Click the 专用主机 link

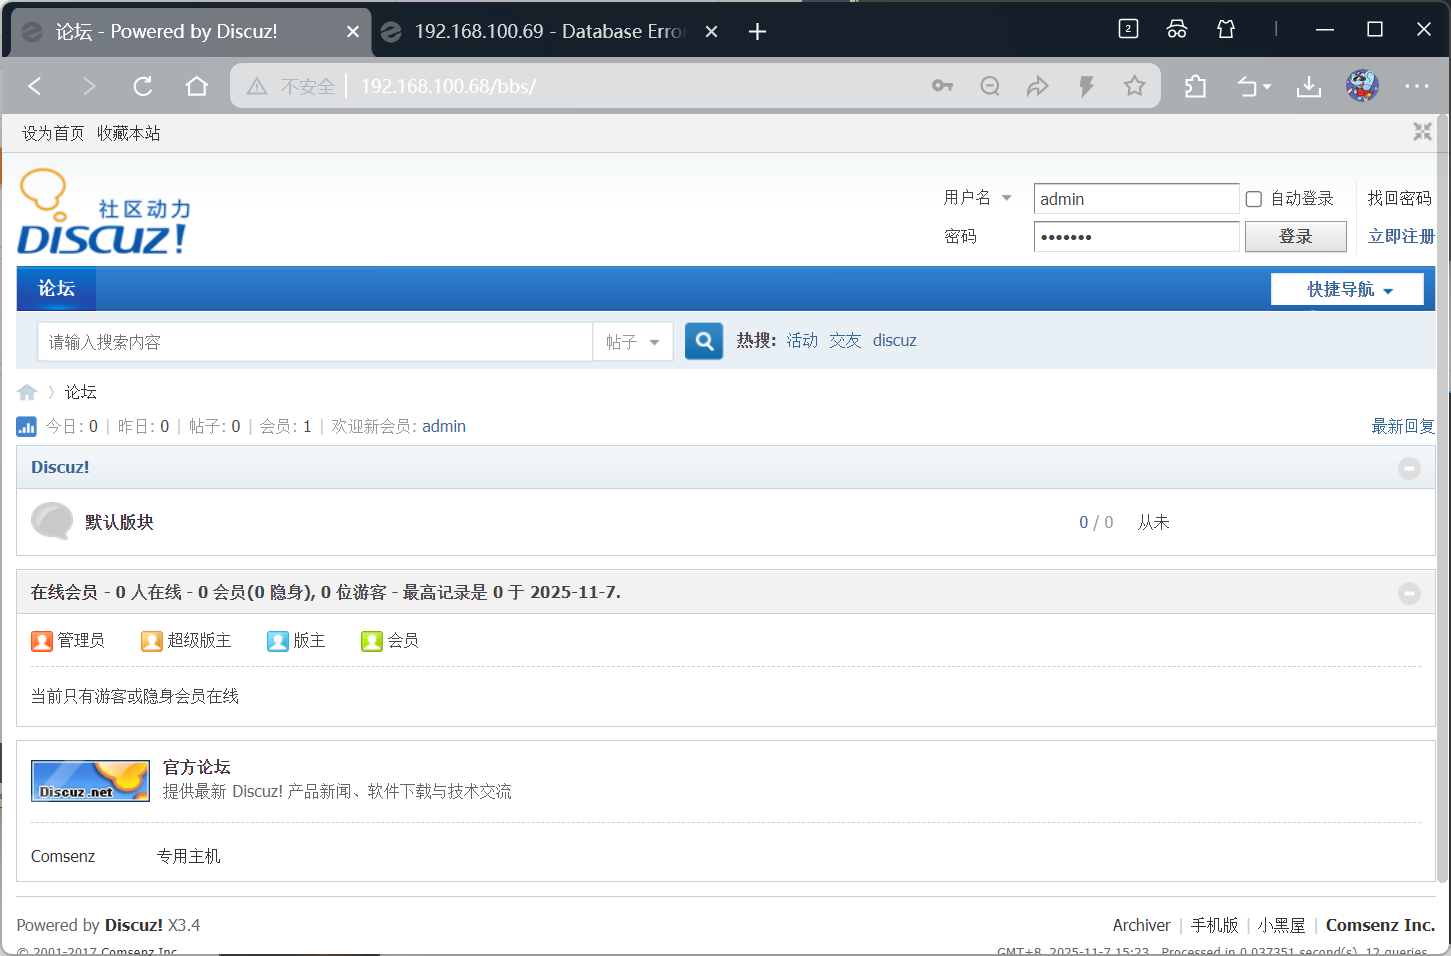[189, 856]
